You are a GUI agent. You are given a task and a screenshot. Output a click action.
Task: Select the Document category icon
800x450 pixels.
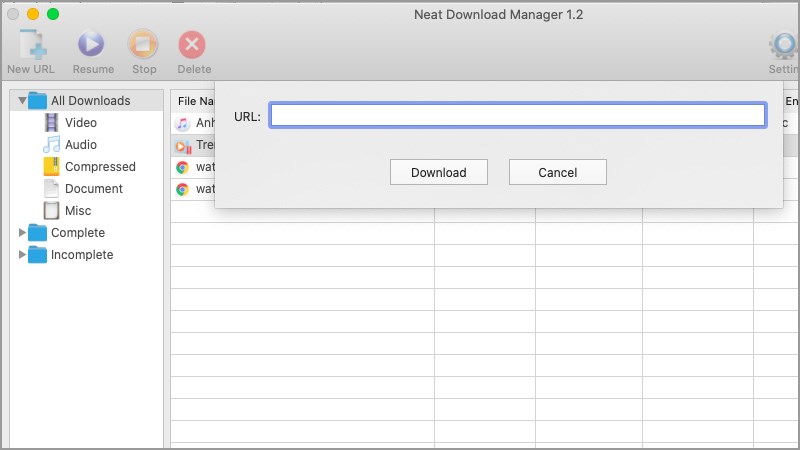[53, 189]
